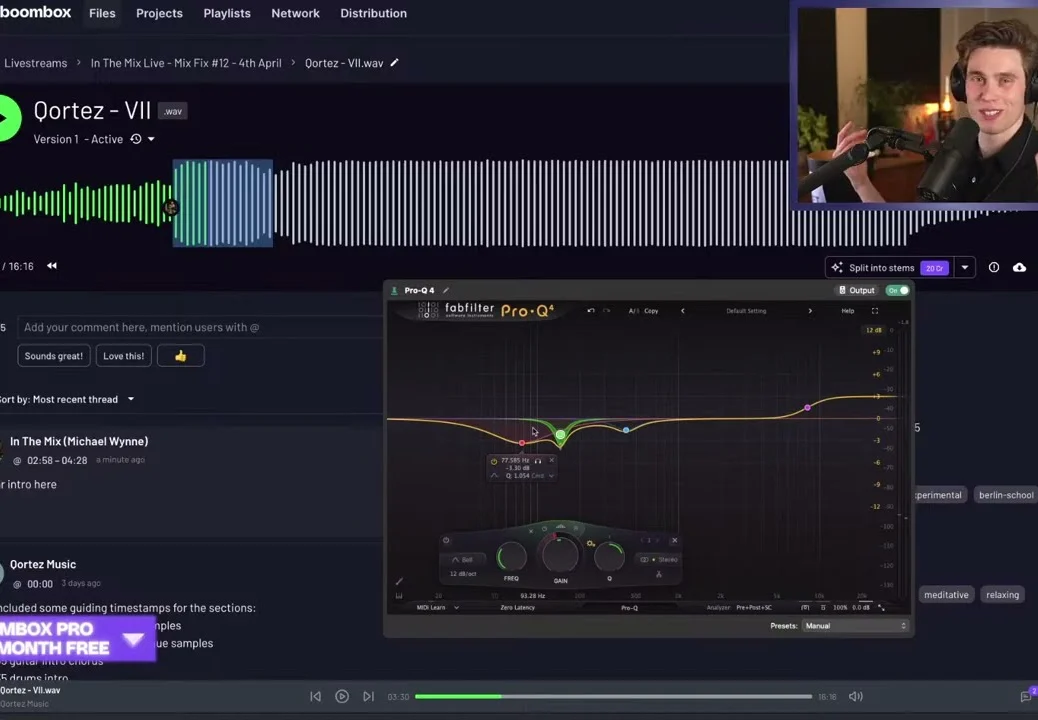The image size is (1038, 720).
Task: Insert the Sounds great! quick comment
Action: (x=54, y=355)
